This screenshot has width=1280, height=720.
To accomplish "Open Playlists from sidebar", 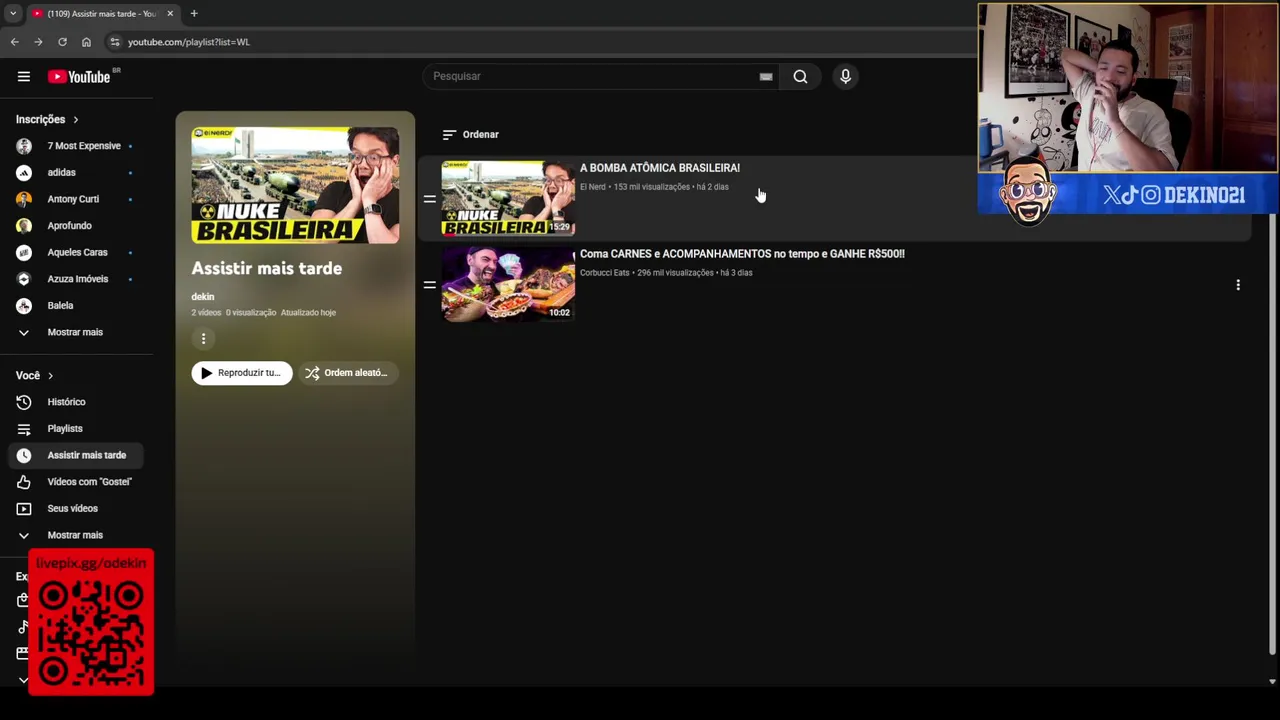I will [x=75, y=428].
